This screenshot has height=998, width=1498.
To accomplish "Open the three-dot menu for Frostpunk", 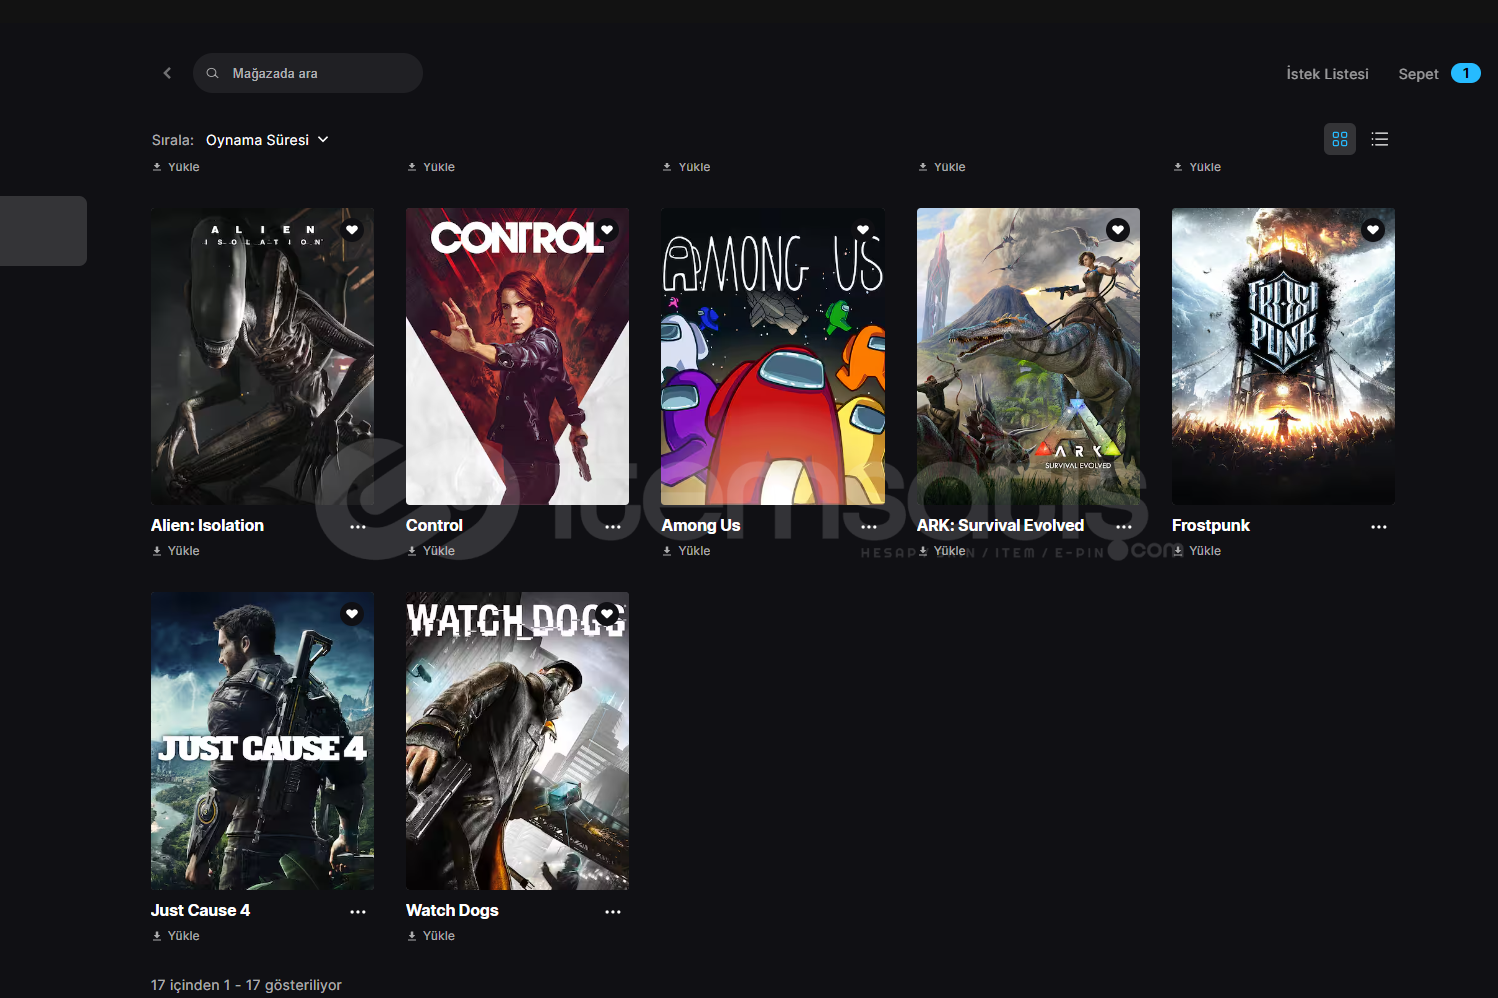I will point(1379,527).
